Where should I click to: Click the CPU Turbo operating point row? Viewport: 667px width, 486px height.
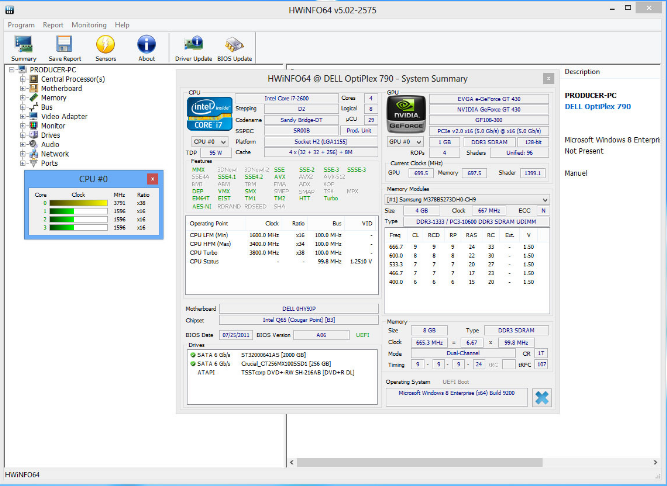click(x=282, y=253)
